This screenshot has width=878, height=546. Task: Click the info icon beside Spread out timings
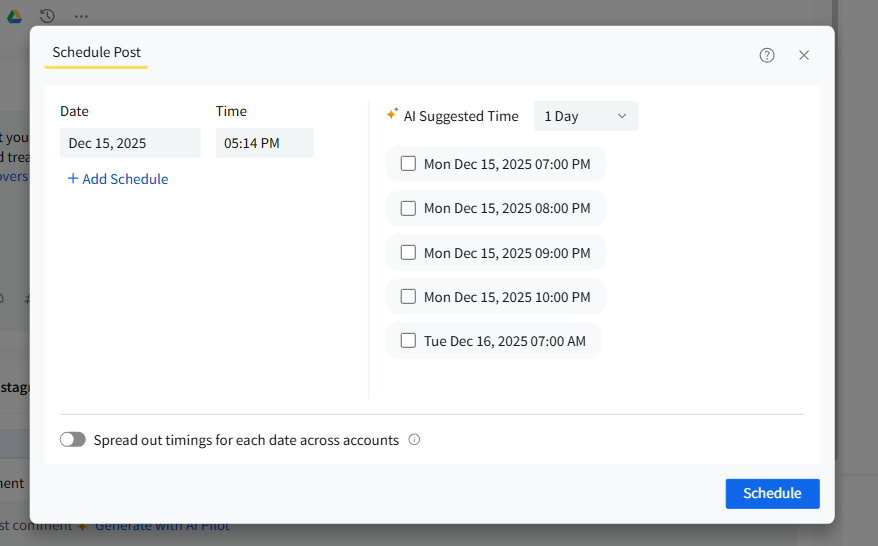pos(414,440)
